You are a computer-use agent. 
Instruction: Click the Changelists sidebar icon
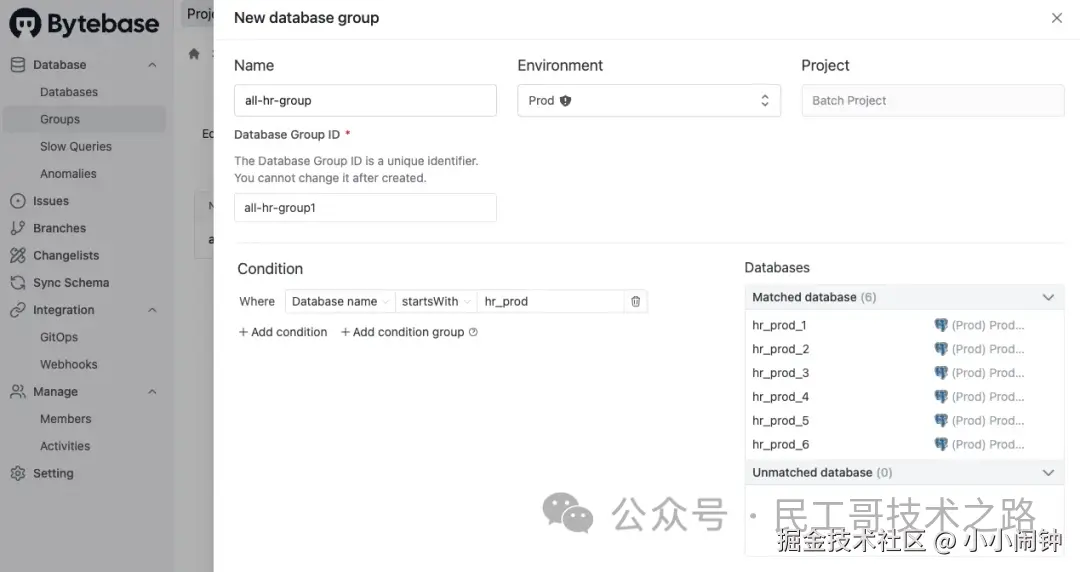coord(17,256)
